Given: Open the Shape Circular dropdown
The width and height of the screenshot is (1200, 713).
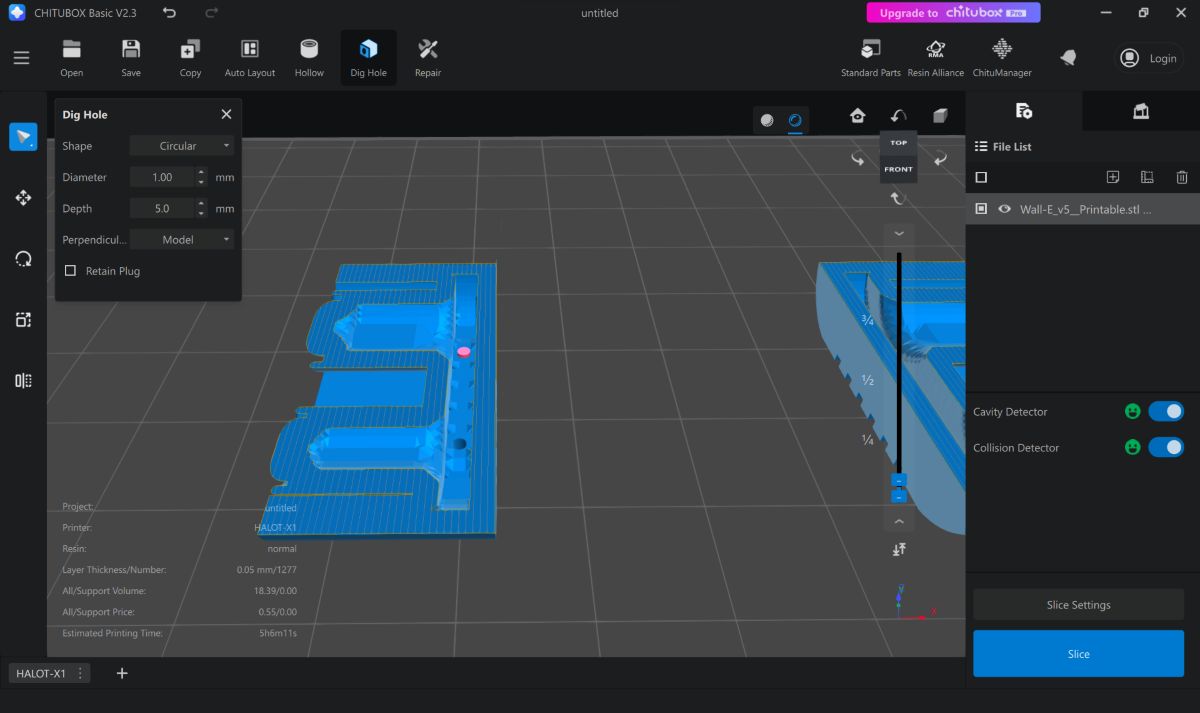Looking at the screenshot, I should 182,146.
